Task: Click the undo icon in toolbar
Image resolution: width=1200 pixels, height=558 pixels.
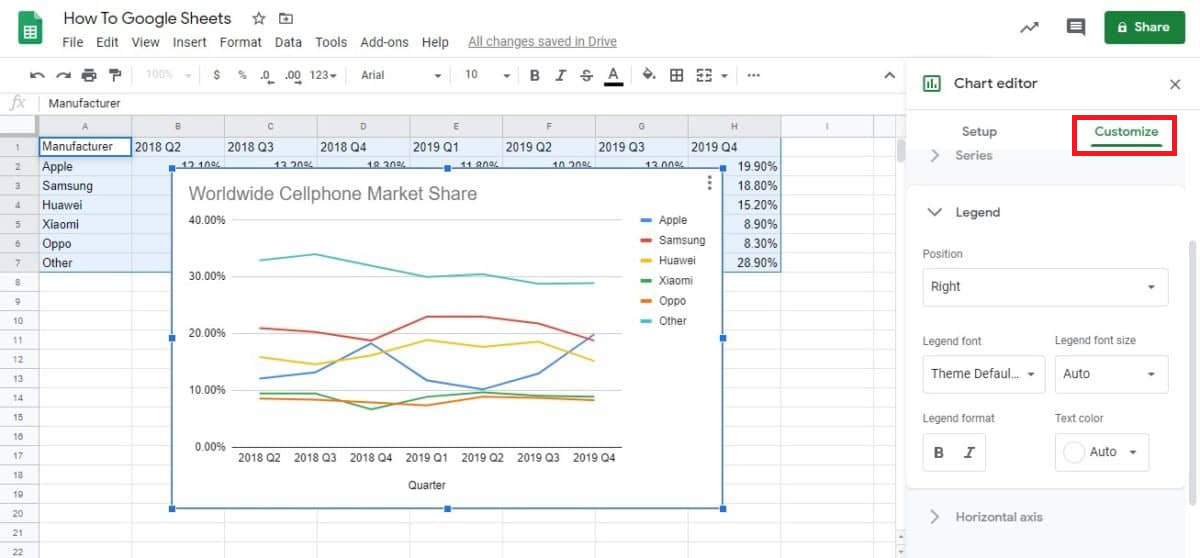Action: [x=37, y=75]
